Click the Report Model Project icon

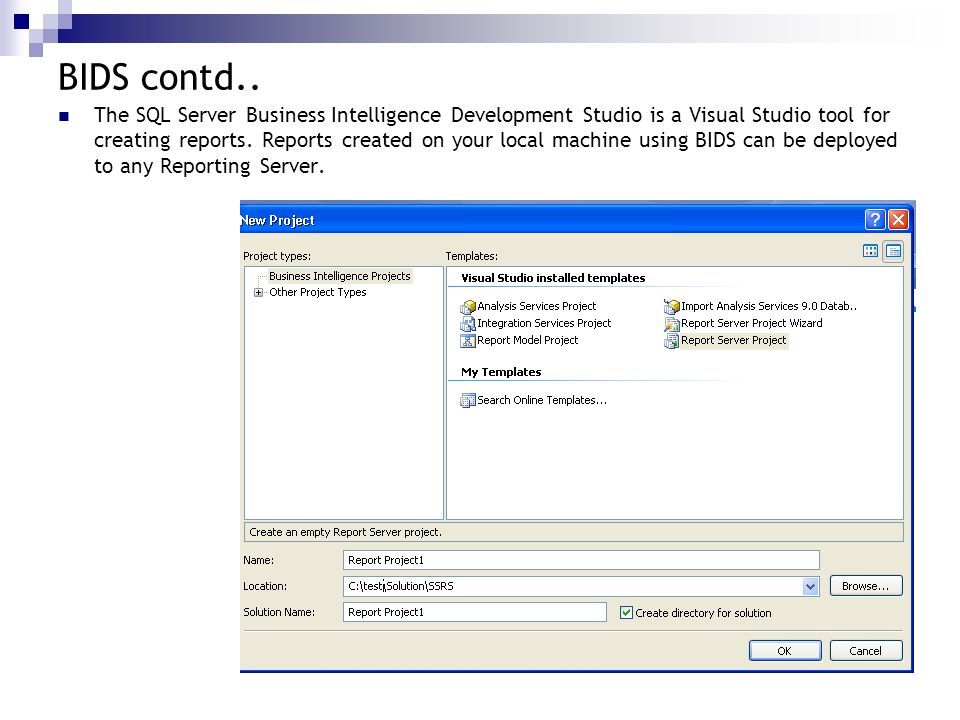click(468, 340)
